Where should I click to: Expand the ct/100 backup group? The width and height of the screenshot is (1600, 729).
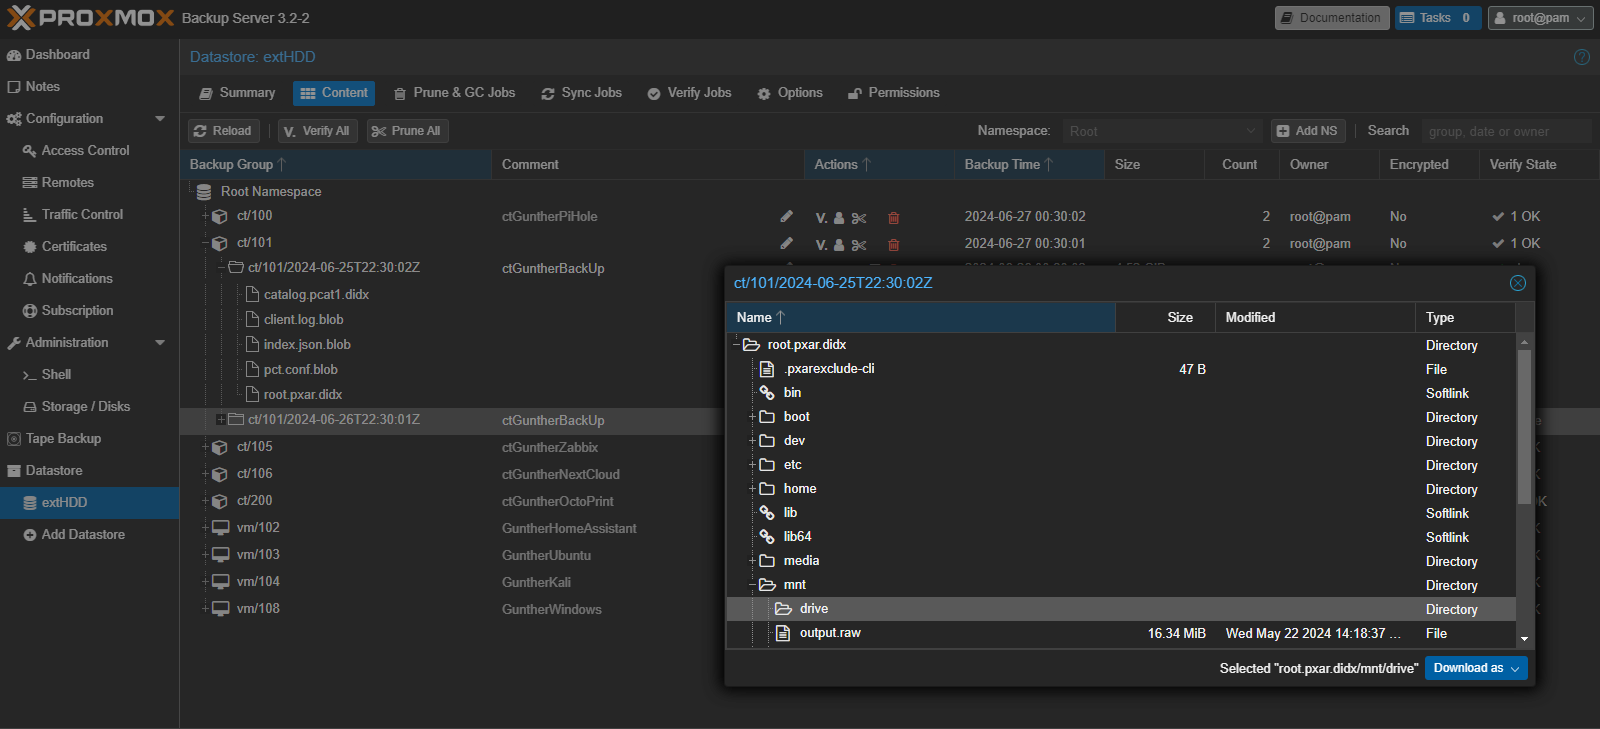click(205, 216)
